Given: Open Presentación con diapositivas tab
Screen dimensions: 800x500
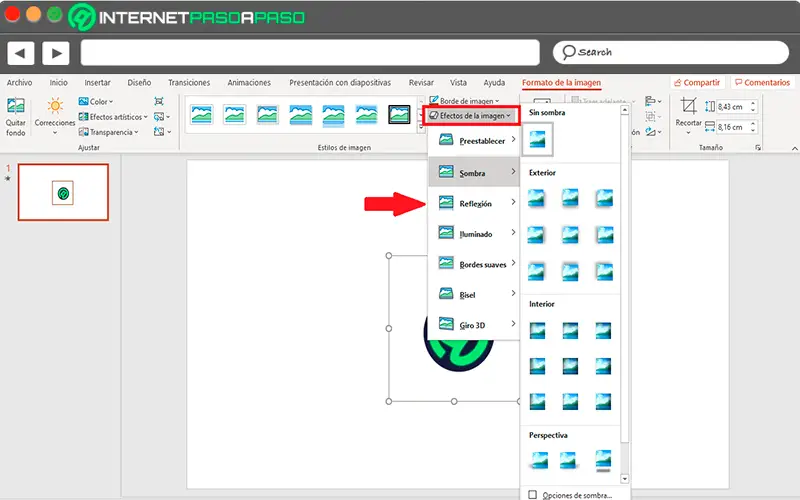Looking at the screenshot, I should [340, 83].
